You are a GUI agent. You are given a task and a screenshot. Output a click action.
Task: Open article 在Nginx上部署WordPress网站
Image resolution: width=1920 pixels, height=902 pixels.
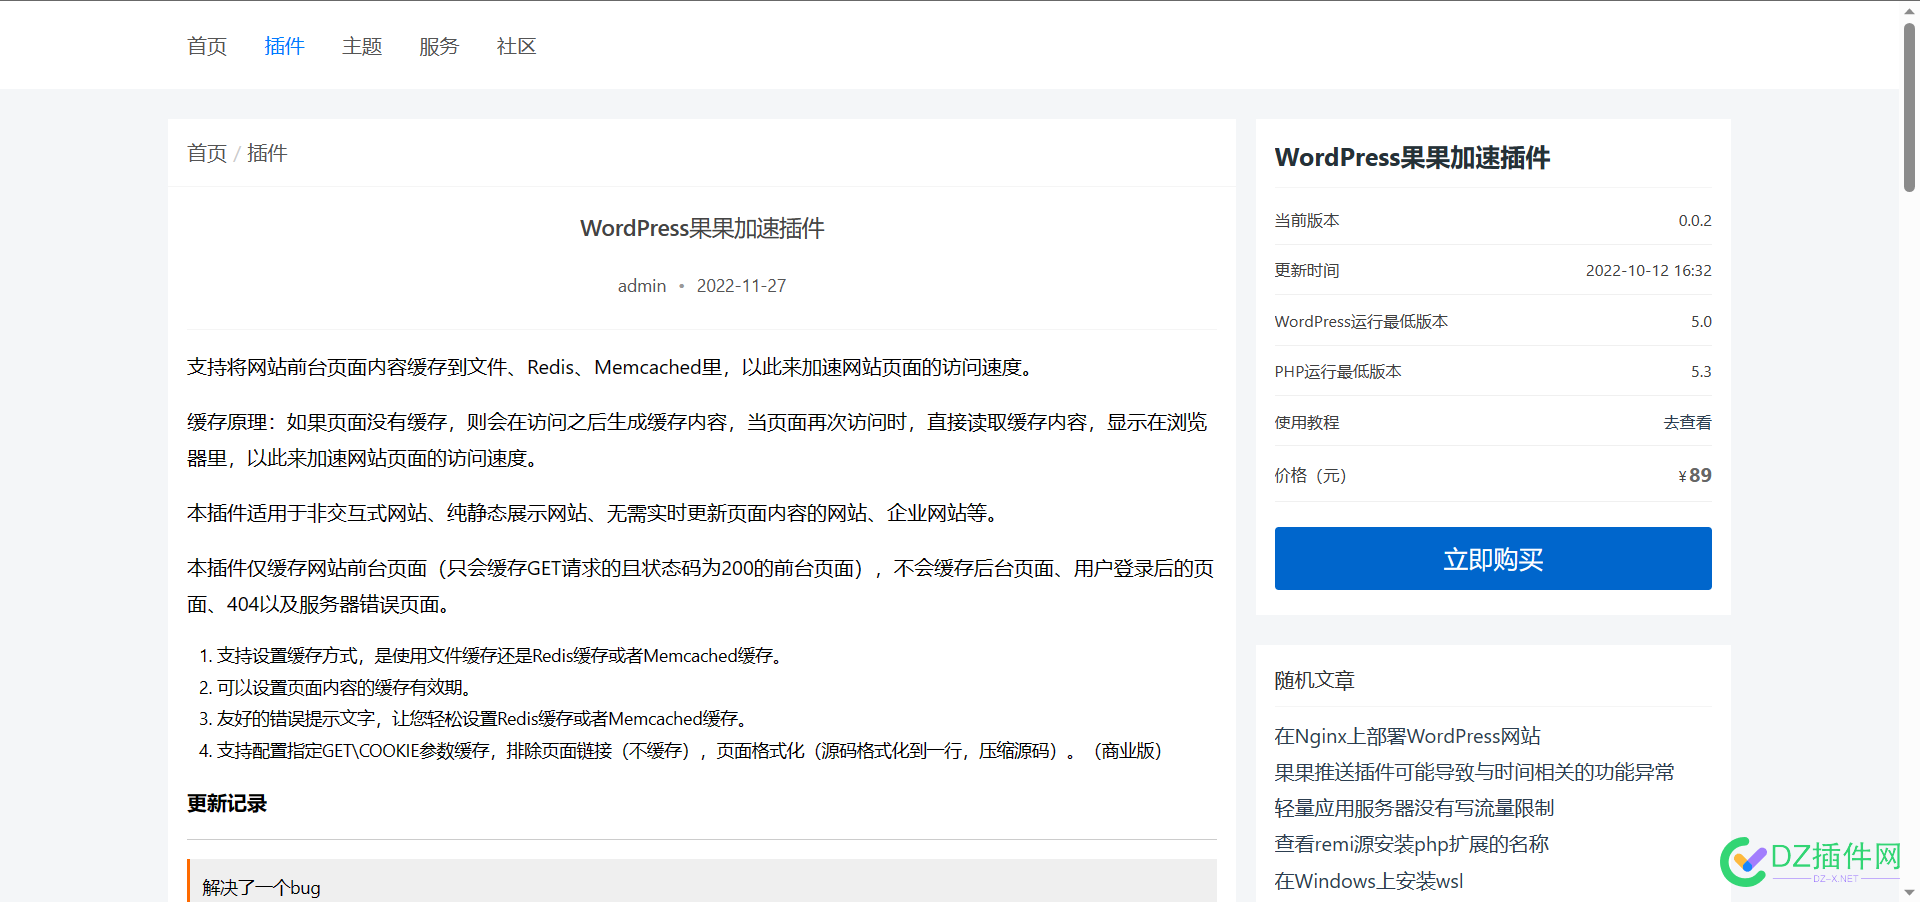(1407, 736)
